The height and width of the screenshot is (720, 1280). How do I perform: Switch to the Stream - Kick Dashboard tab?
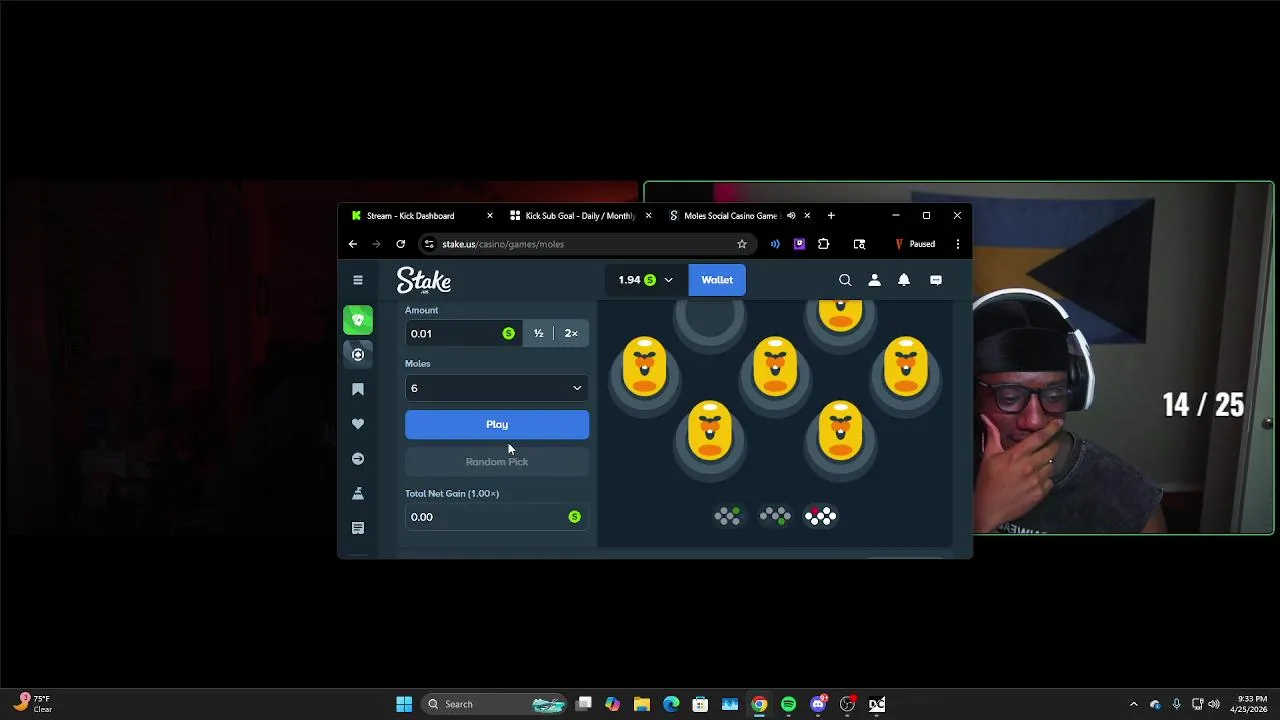point(410,216)
